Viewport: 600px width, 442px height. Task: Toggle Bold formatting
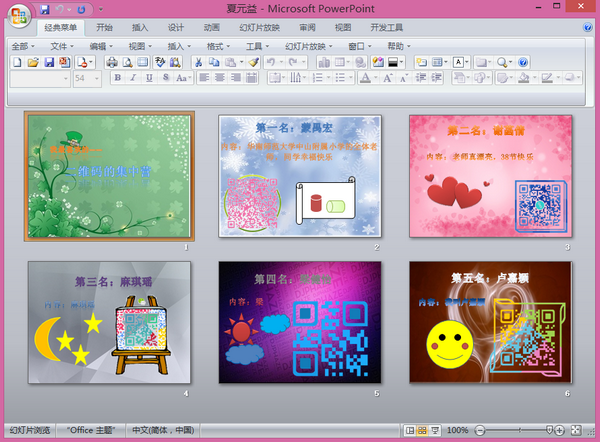117,78
